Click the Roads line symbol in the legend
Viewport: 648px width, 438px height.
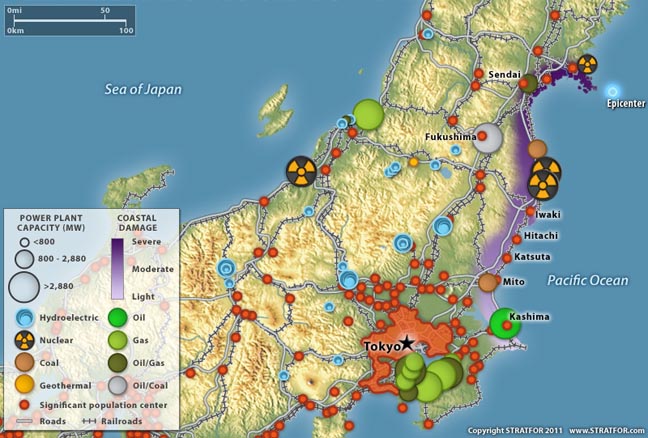tap(24, 421)
